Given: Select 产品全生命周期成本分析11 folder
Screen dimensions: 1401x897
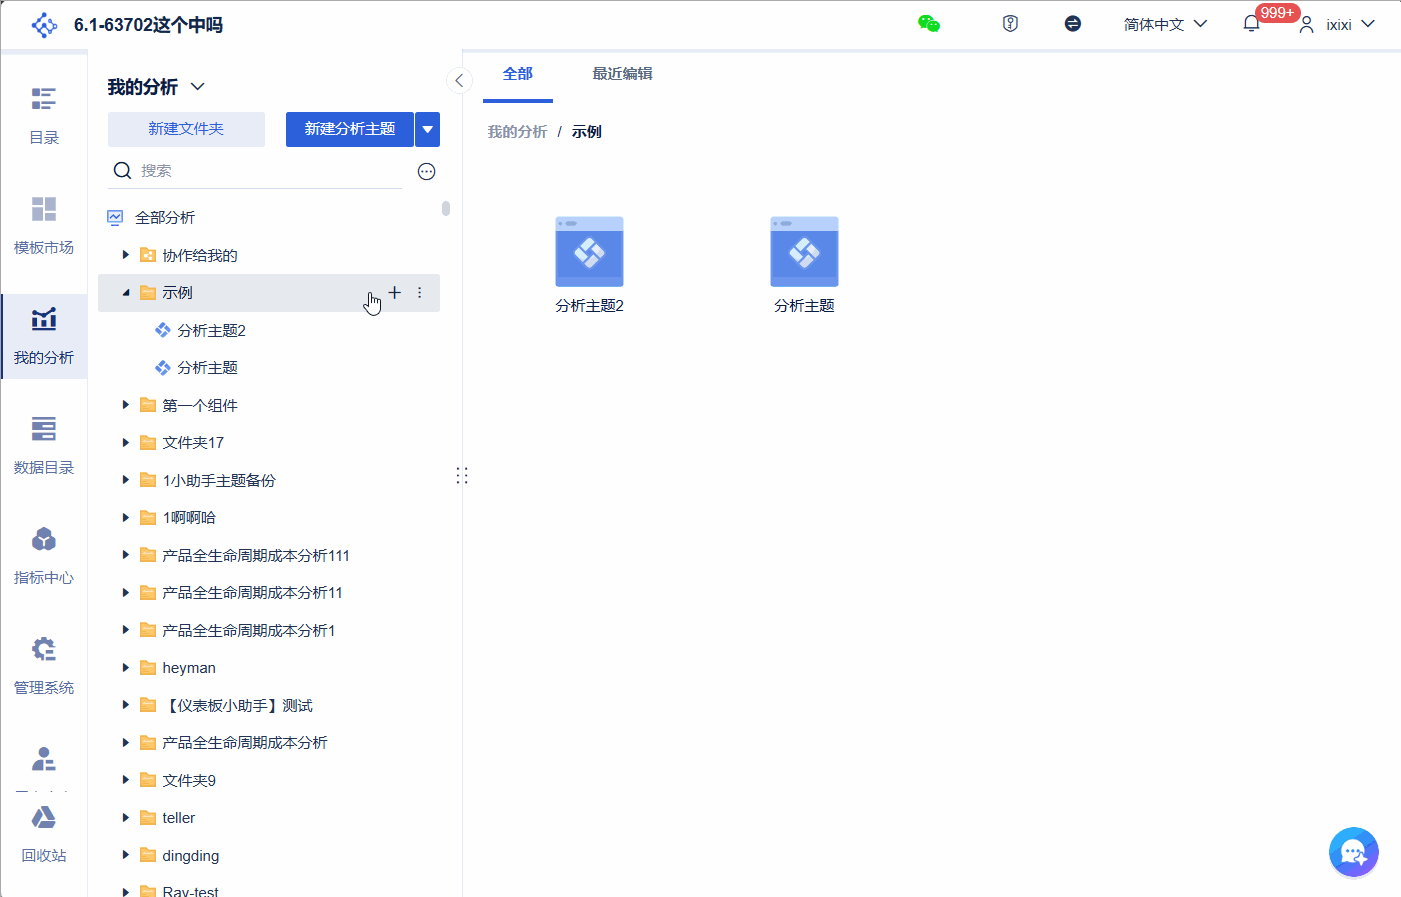Looking at the screenshot, I should pyautogui.click(x=252, y=592).
